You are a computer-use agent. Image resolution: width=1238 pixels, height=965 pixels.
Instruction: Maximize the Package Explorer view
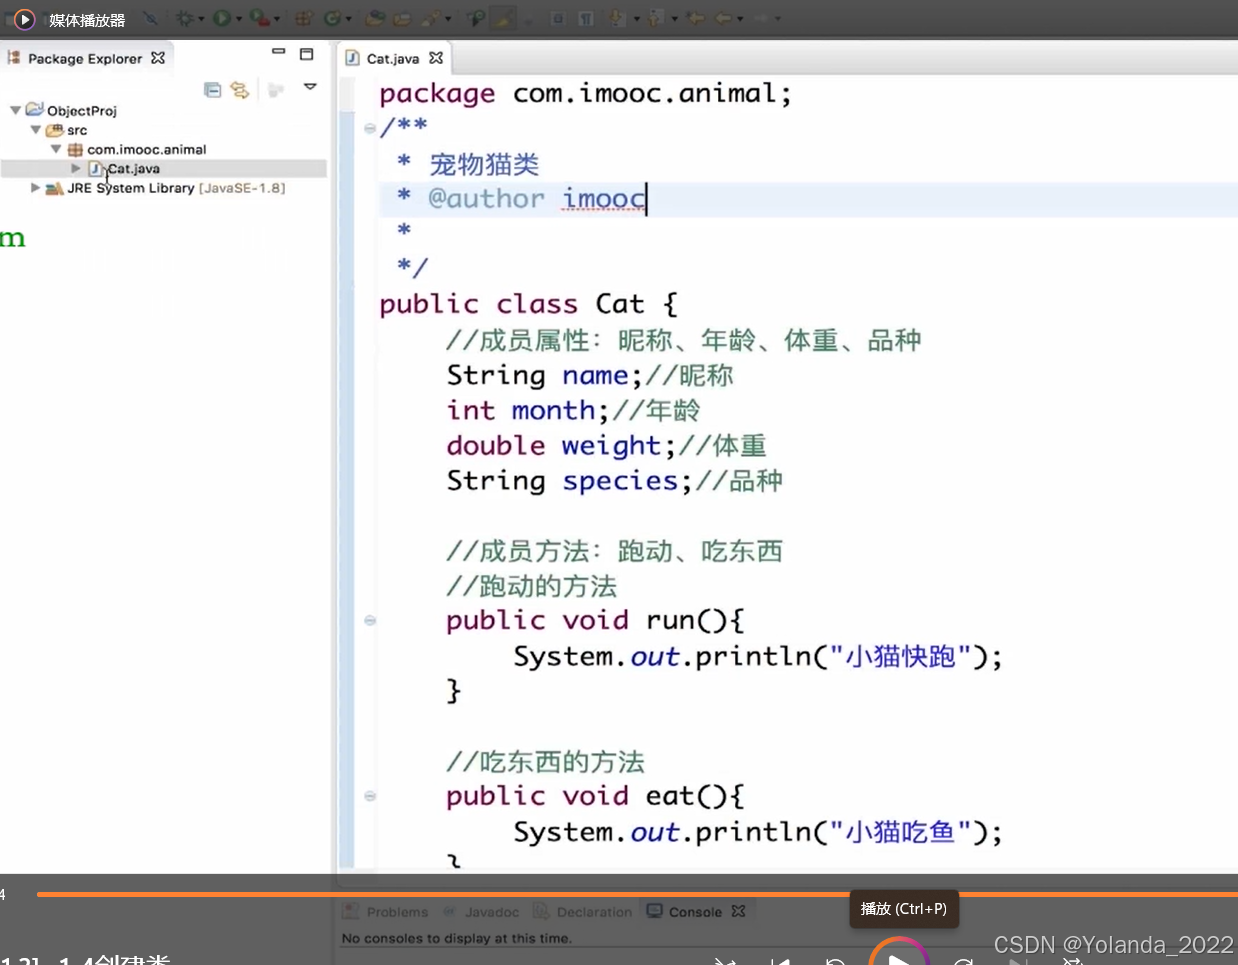[x=307, y=54]
